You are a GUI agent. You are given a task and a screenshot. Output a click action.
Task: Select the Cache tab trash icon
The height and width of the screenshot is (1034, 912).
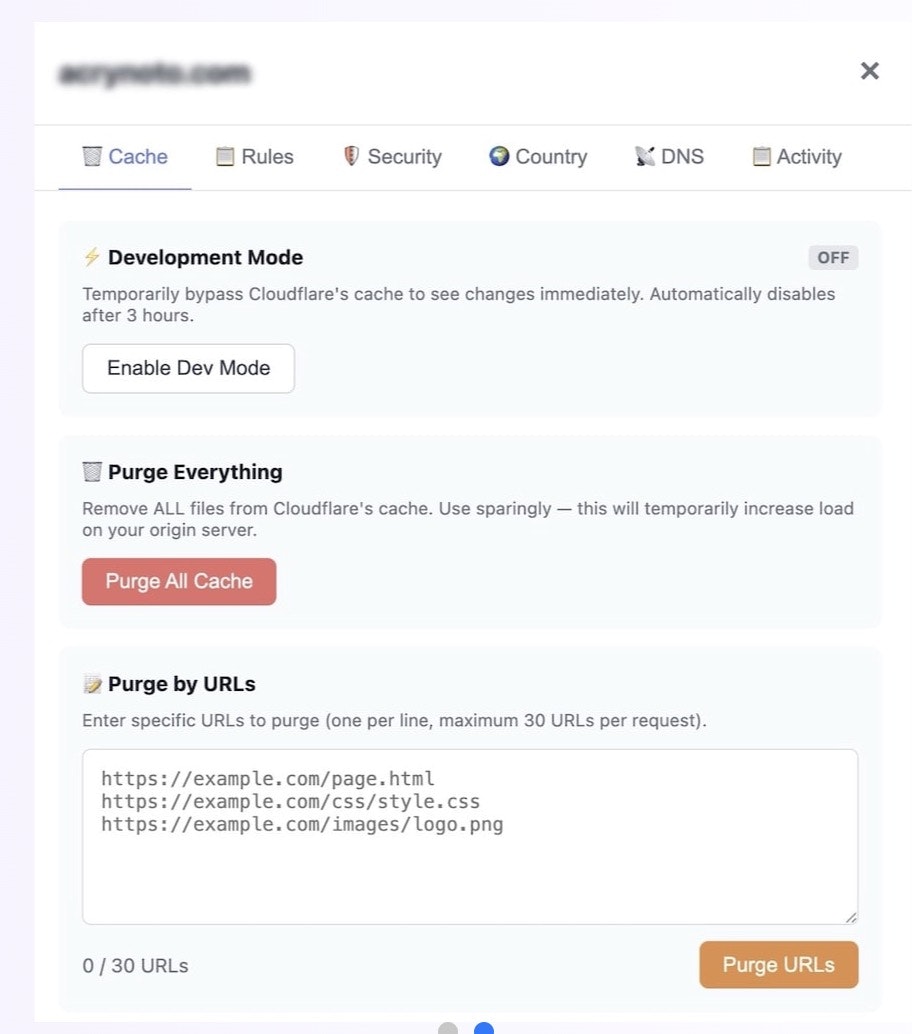pos(89,156)
